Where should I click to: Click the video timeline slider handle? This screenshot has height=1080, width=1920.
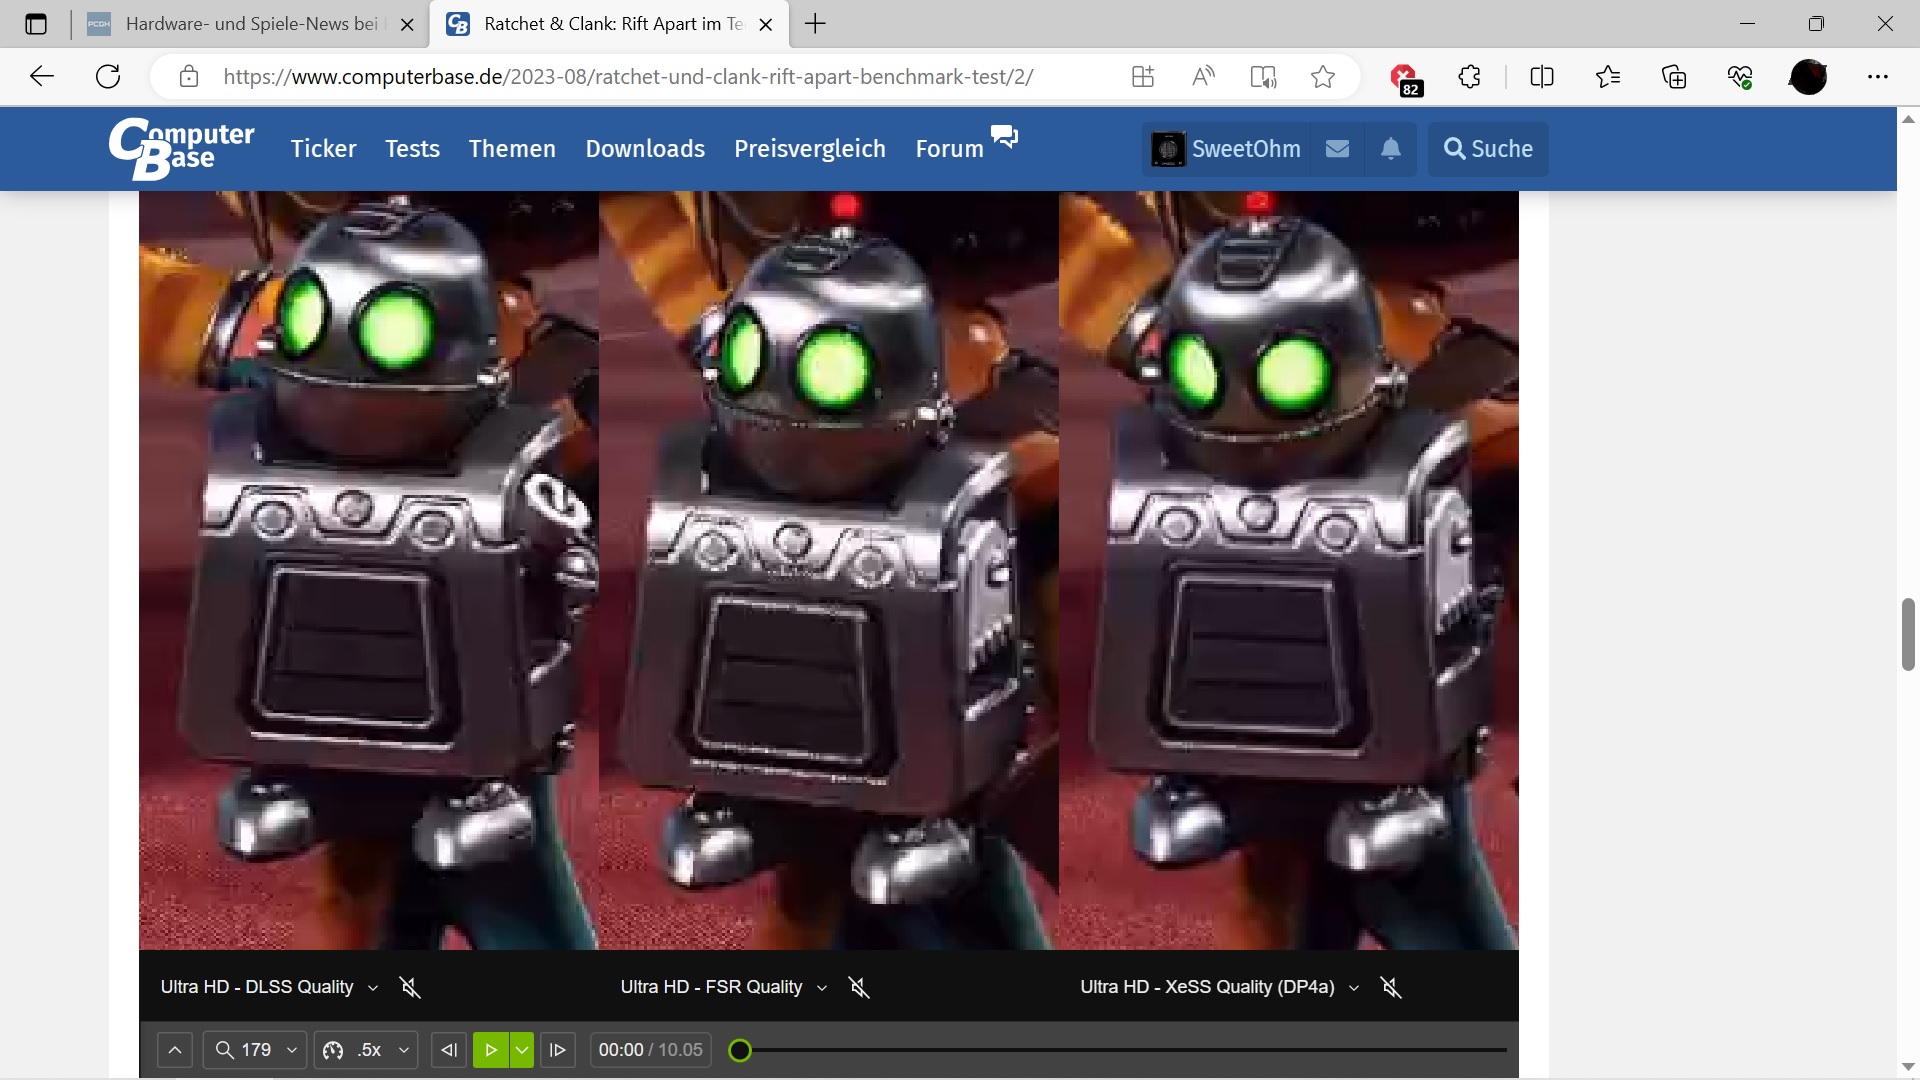[740, 1050]
